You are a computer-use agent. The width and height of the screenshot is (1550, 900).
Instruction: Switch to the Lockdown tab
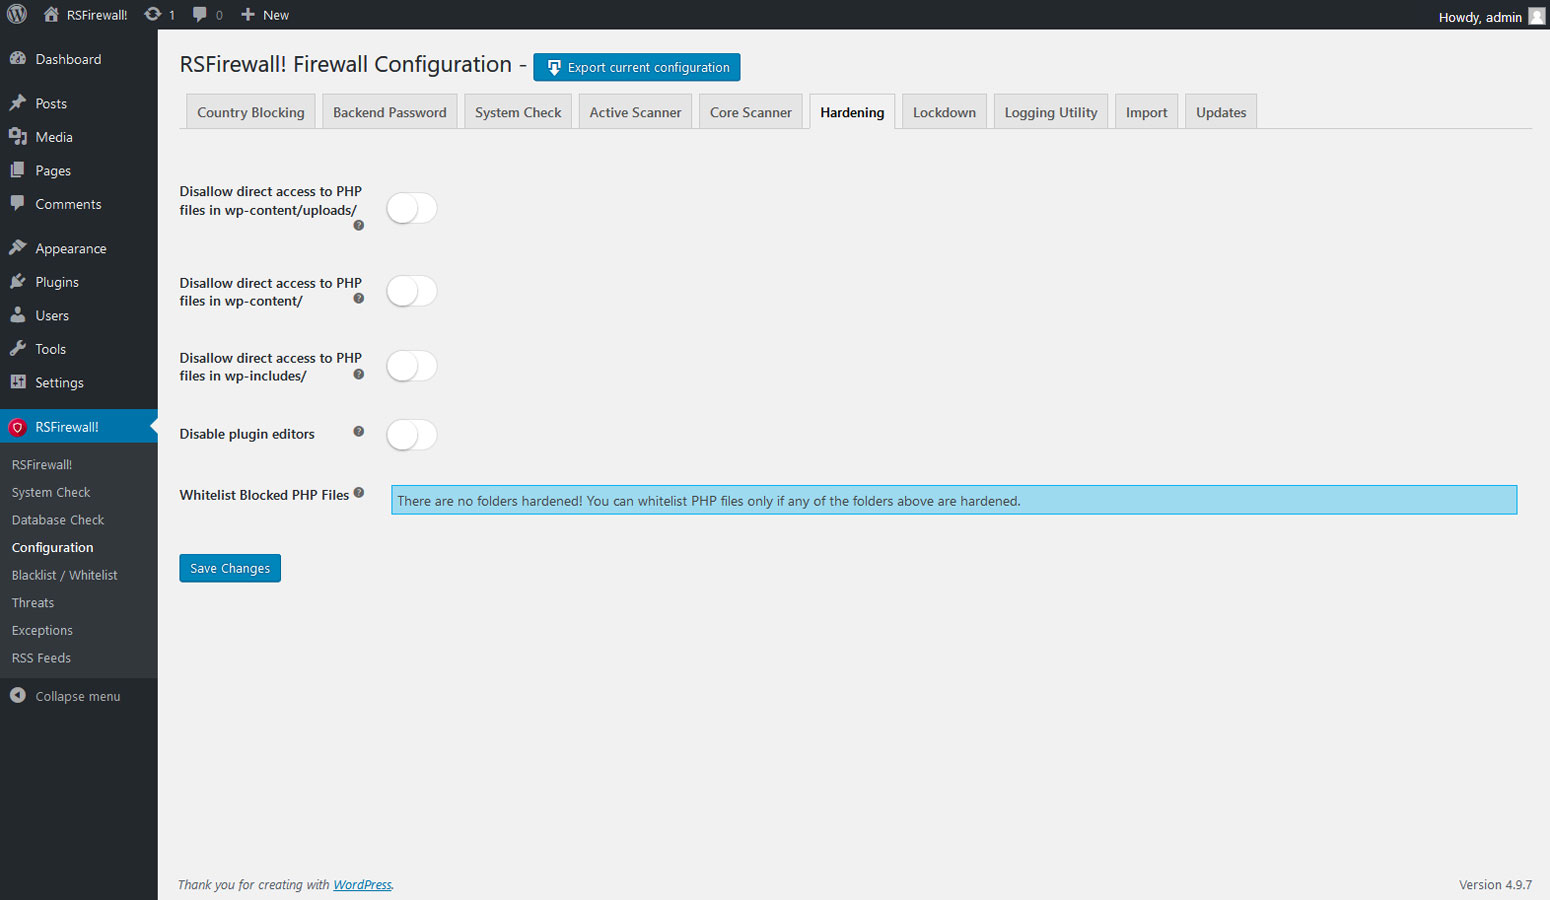944,112
